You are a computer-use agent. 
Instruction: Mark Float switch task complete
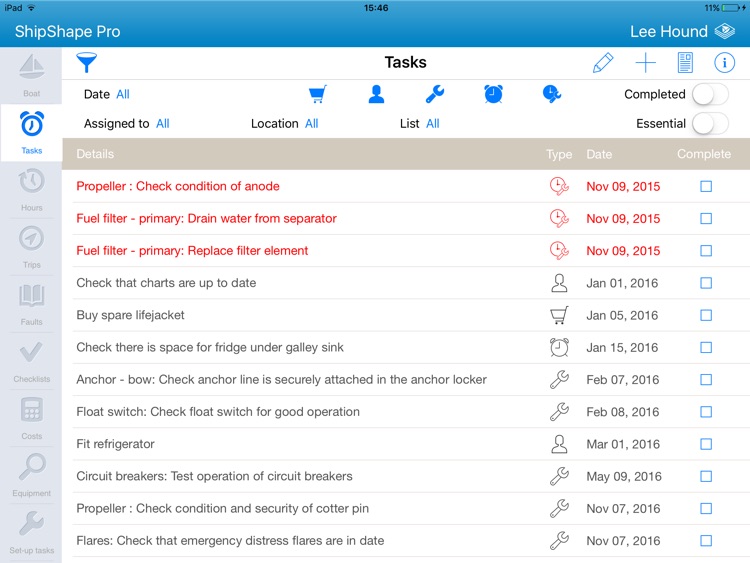706,412
